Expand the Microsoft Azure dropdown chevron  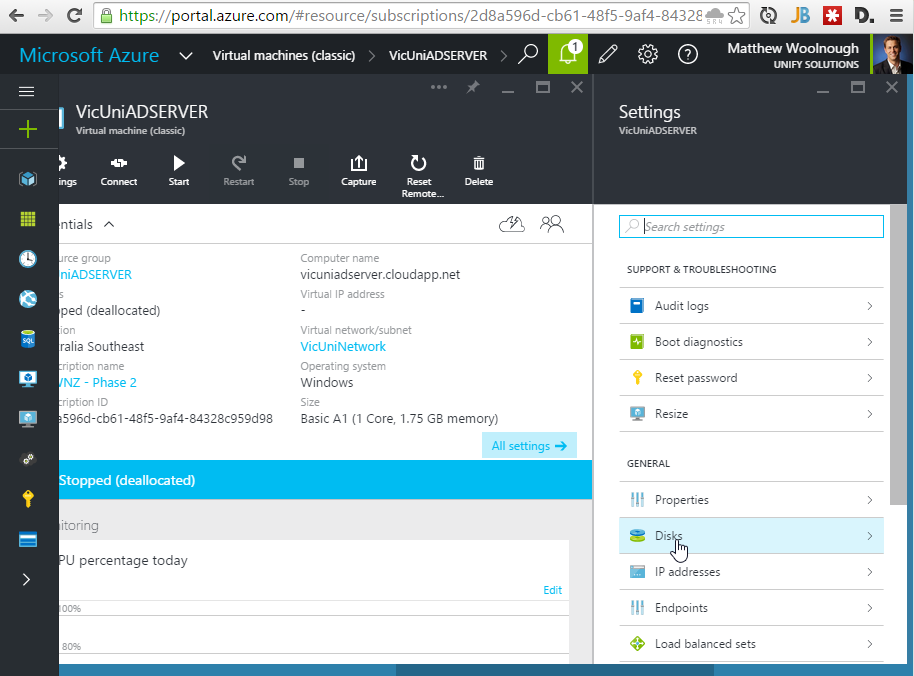(x=186, y=55)
